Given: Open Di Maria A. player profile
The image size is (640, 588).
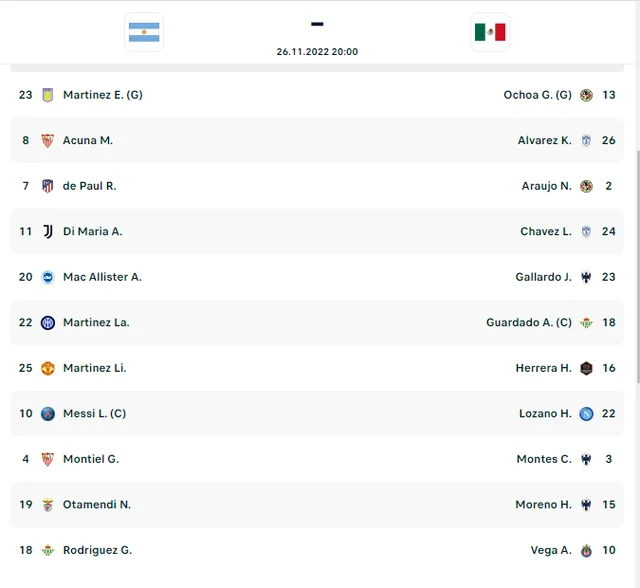Looking at the screenshot, I should 93,231.
